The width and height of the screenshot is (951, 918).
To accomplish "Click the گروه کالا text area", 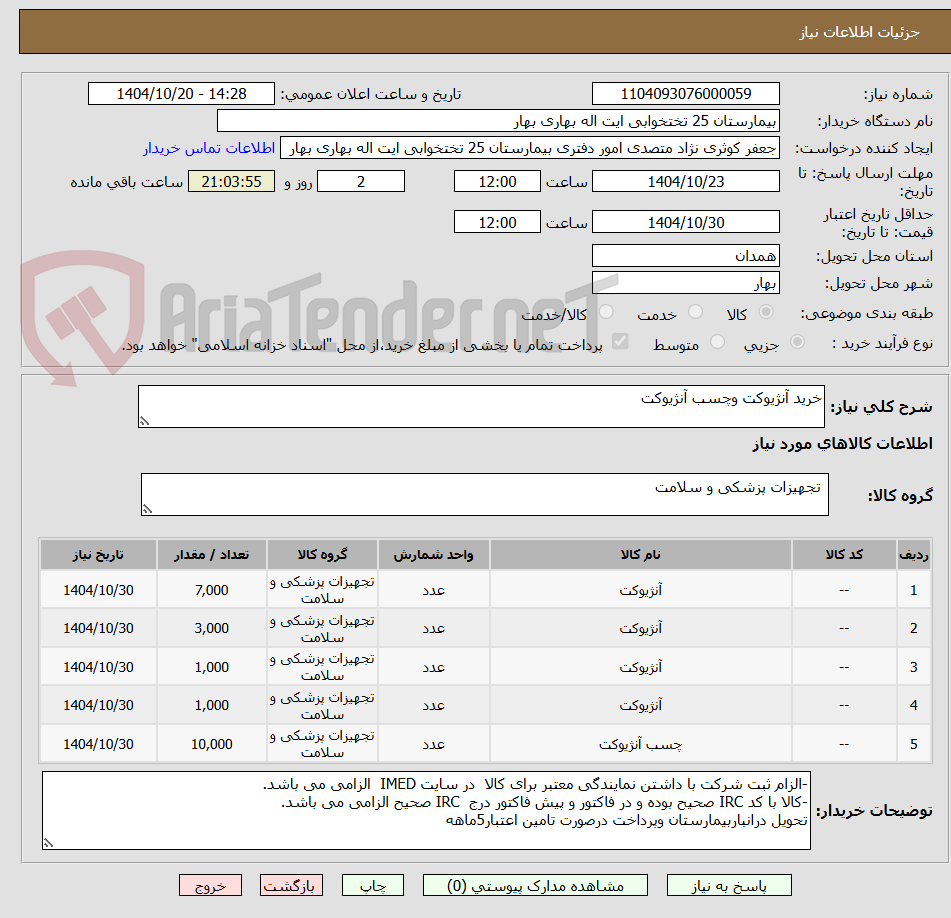I will pos(485,495).
